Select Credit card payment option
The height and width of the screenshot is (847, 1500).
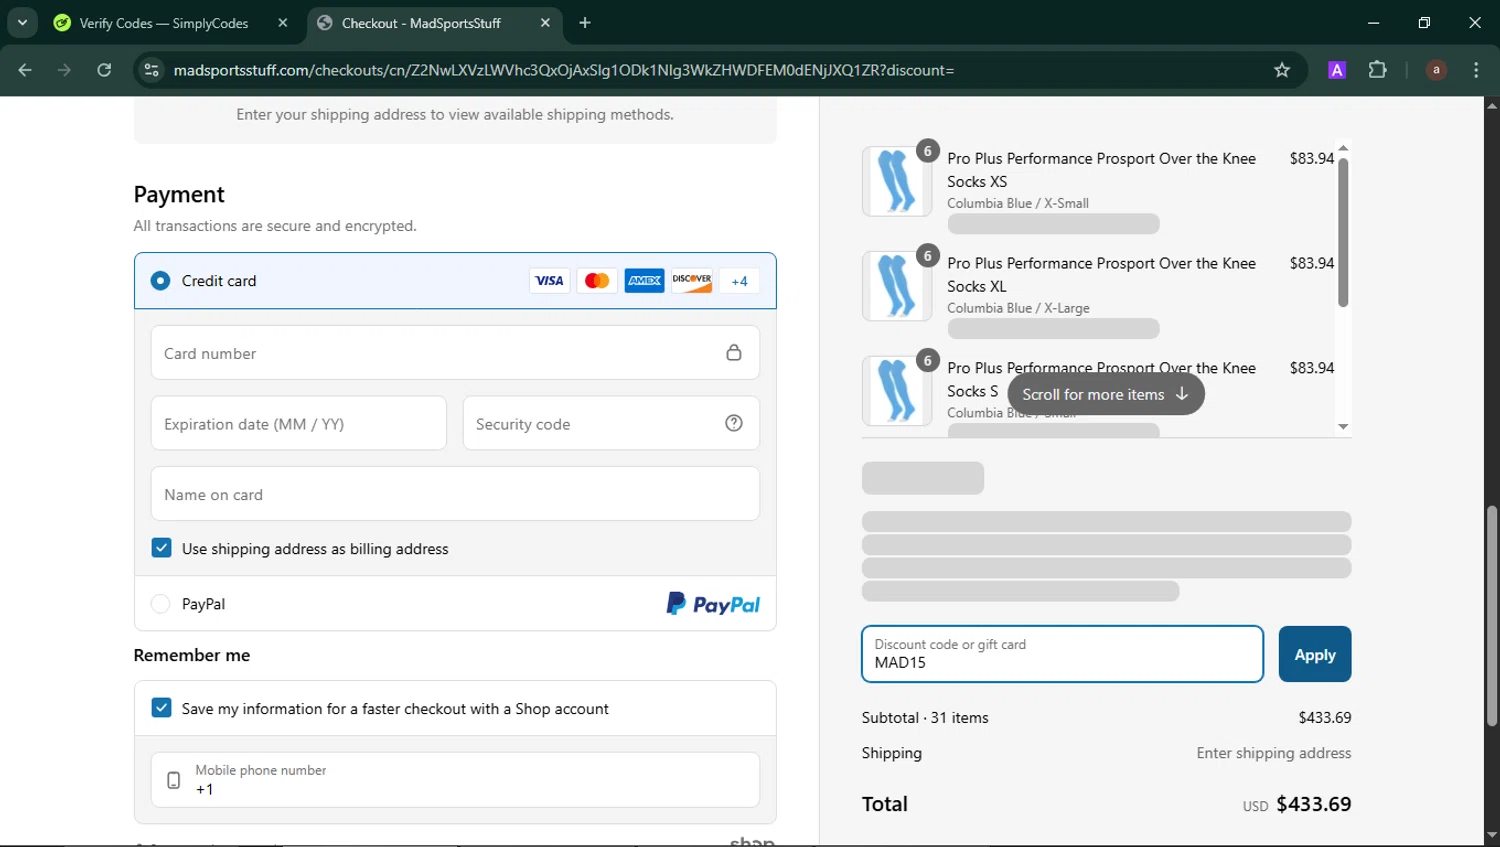[x=160, y=281]
